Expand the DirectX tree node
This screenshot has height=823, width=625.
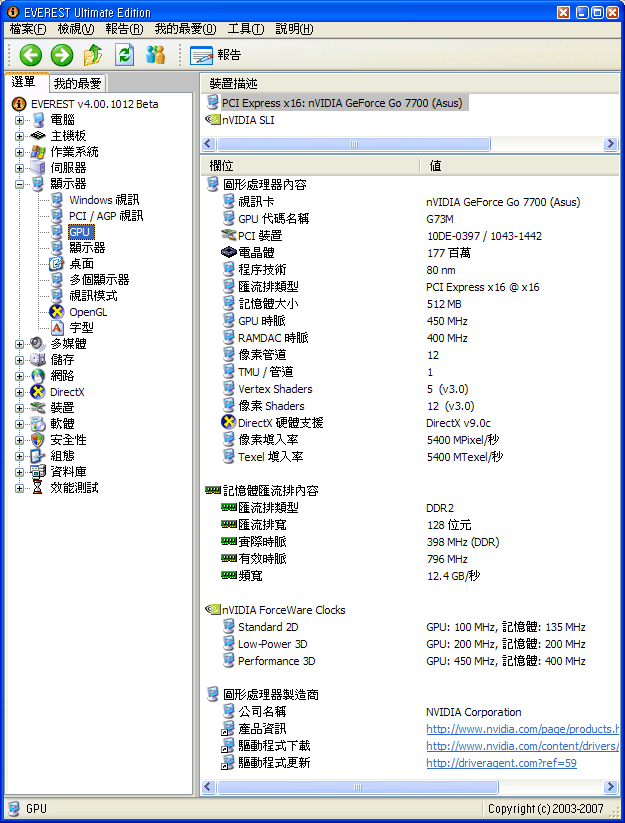click(x=19, y=392)
